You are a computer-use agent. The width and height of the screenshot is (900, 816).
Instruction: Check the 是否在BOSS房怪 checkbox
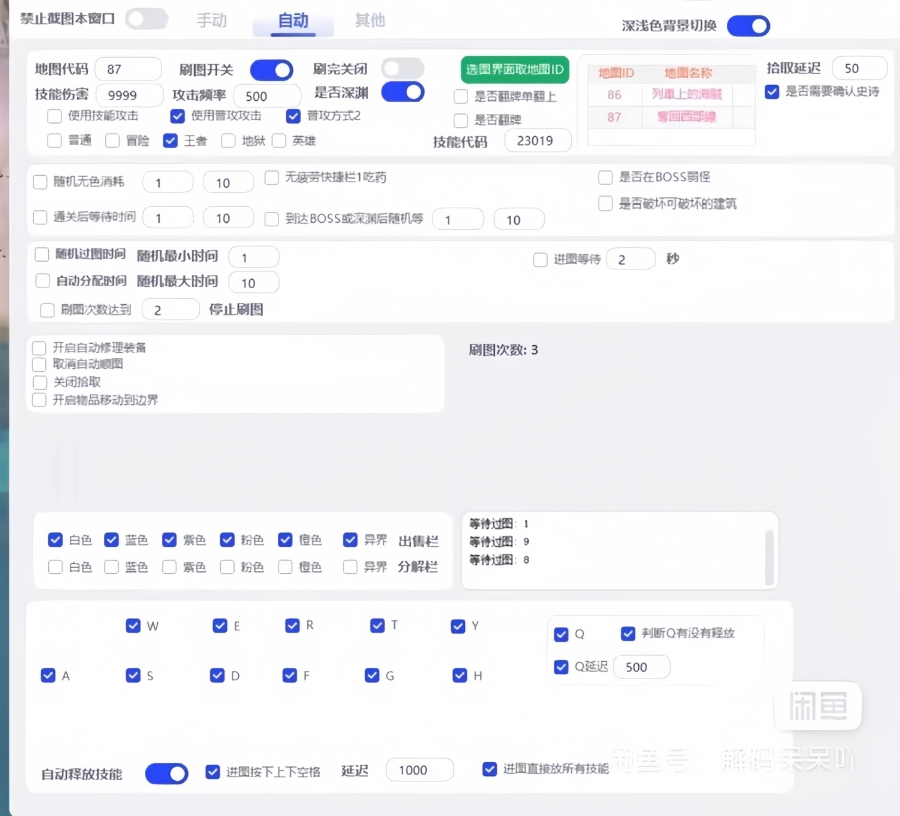pos(605,177)
